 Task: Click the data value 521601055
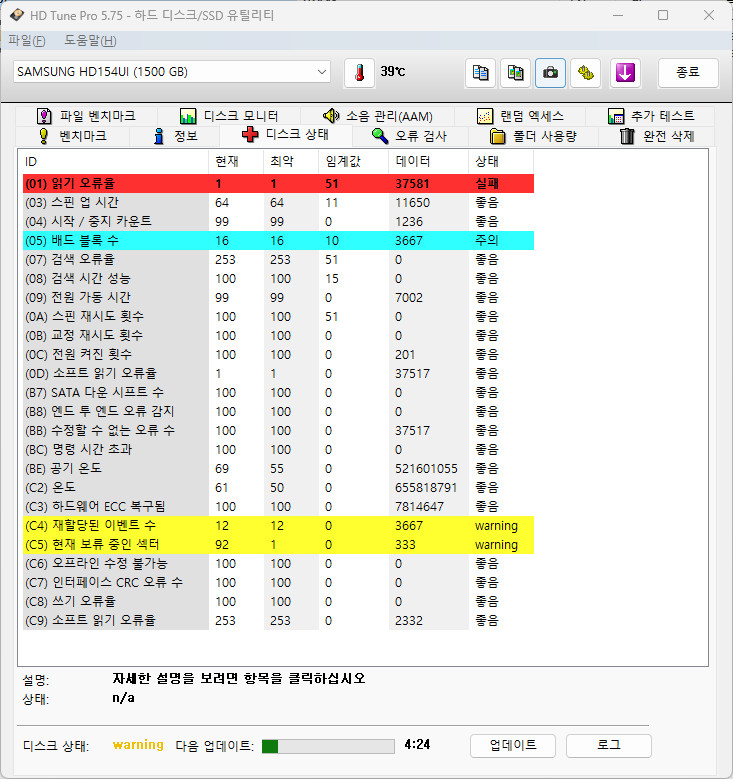[x=426, y=468]
